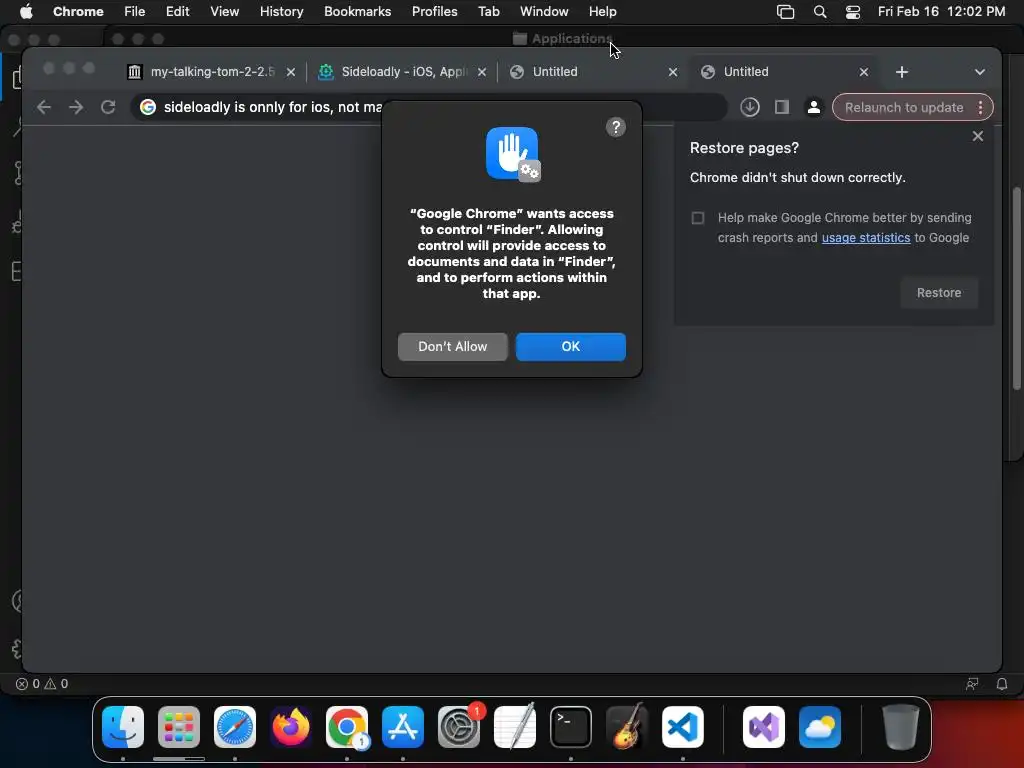Close the my-talking-tom tab
The width and height of the screenshot is (1024, 768).
291,72
